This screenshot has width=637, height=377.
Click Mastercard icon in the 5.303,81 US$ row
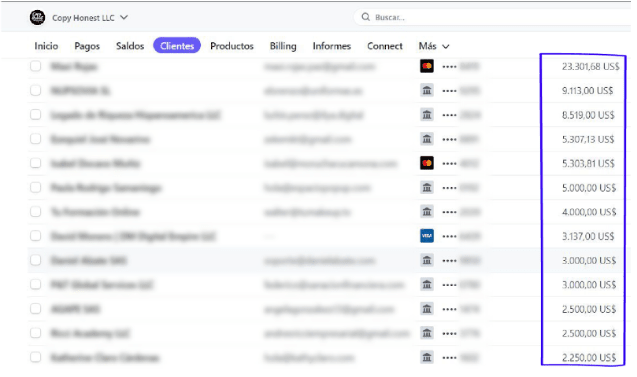(427, 163)
